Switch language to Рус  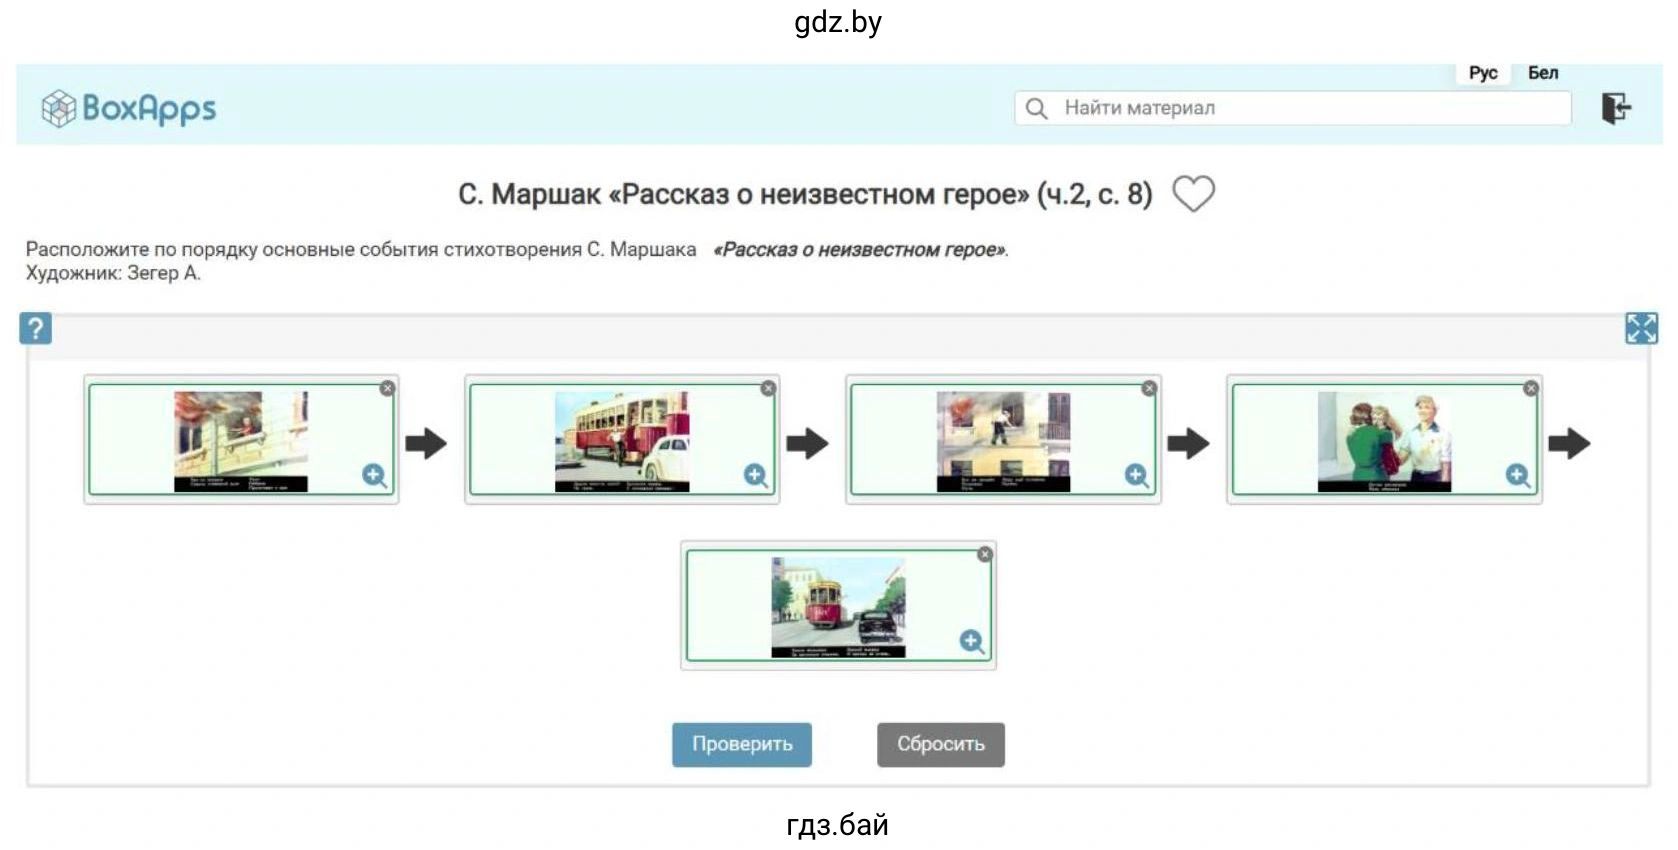pyautogui.click(x=1483, y=73)
